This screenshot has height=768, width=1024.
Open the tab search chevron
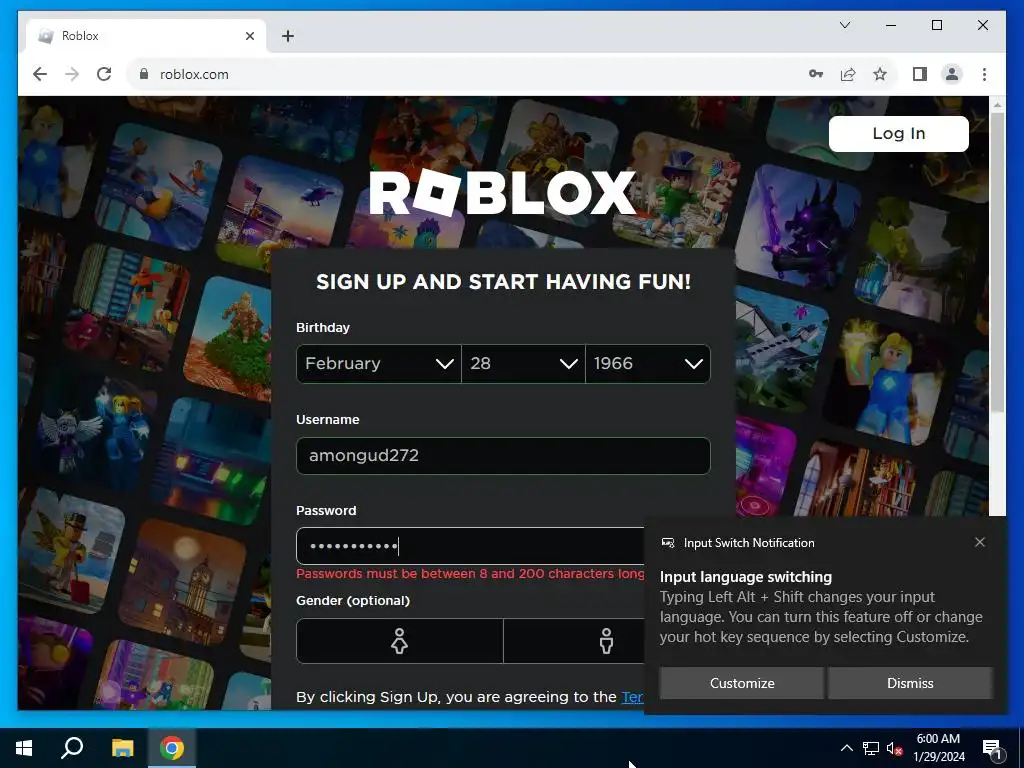coord(845,25)
